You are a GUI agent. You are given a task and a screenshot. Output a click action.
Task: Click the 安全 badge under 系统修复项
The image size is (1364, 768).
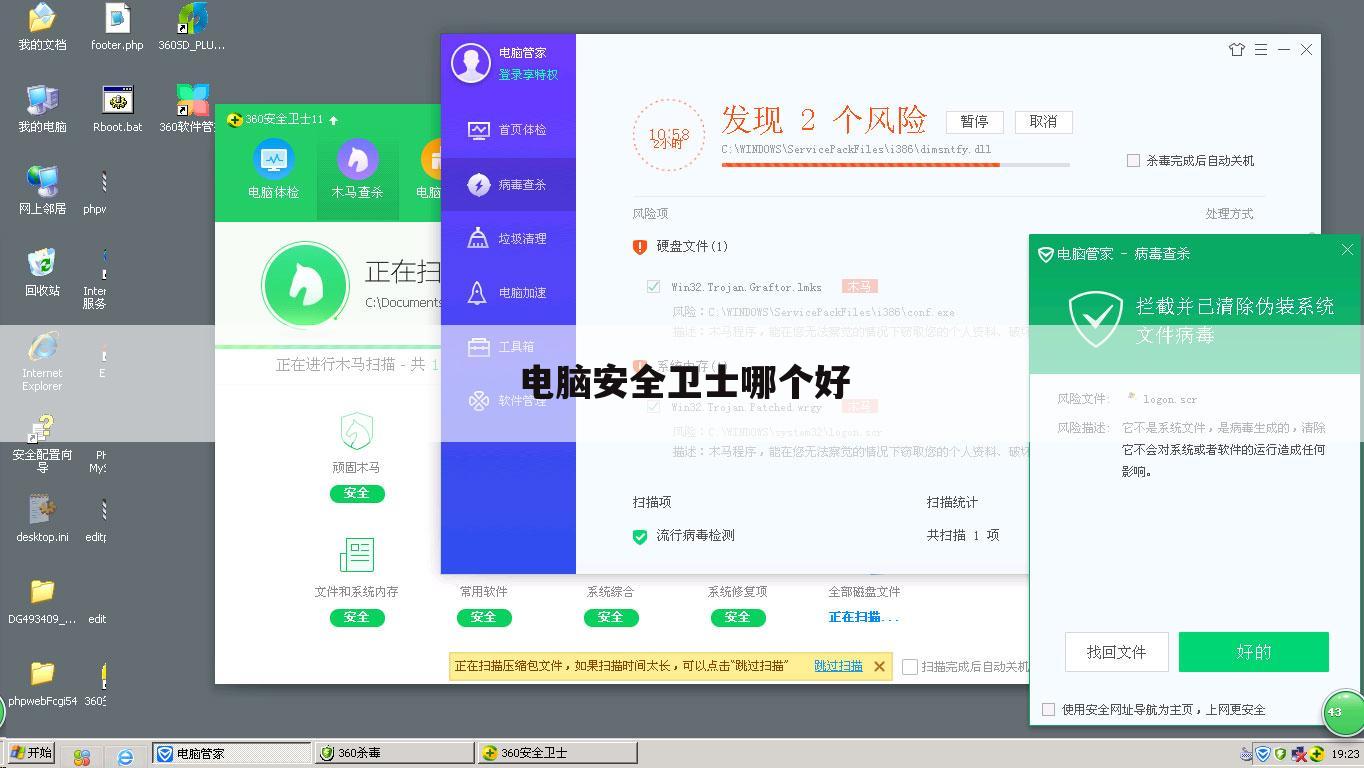(x=737, y=617)
